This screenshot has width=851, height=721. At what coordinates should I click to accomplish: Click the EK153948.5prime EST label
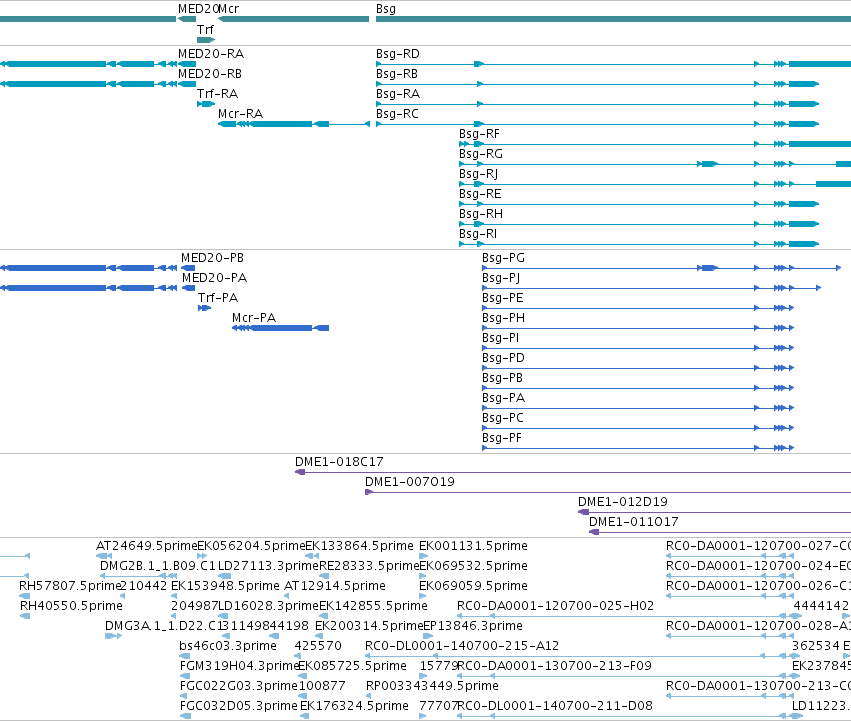[x=225, y=586]
